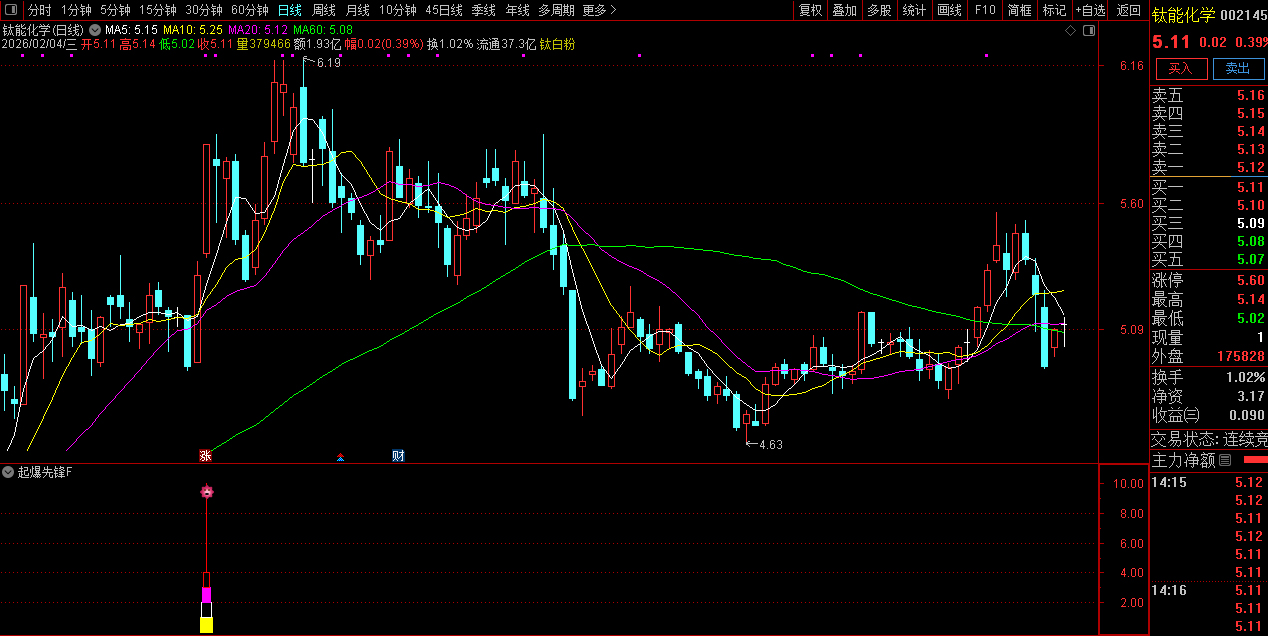This screenshot has width=1268, height=636.
Task: Click the 卖一 price 5.12 row
Action: pos(1208,167)
